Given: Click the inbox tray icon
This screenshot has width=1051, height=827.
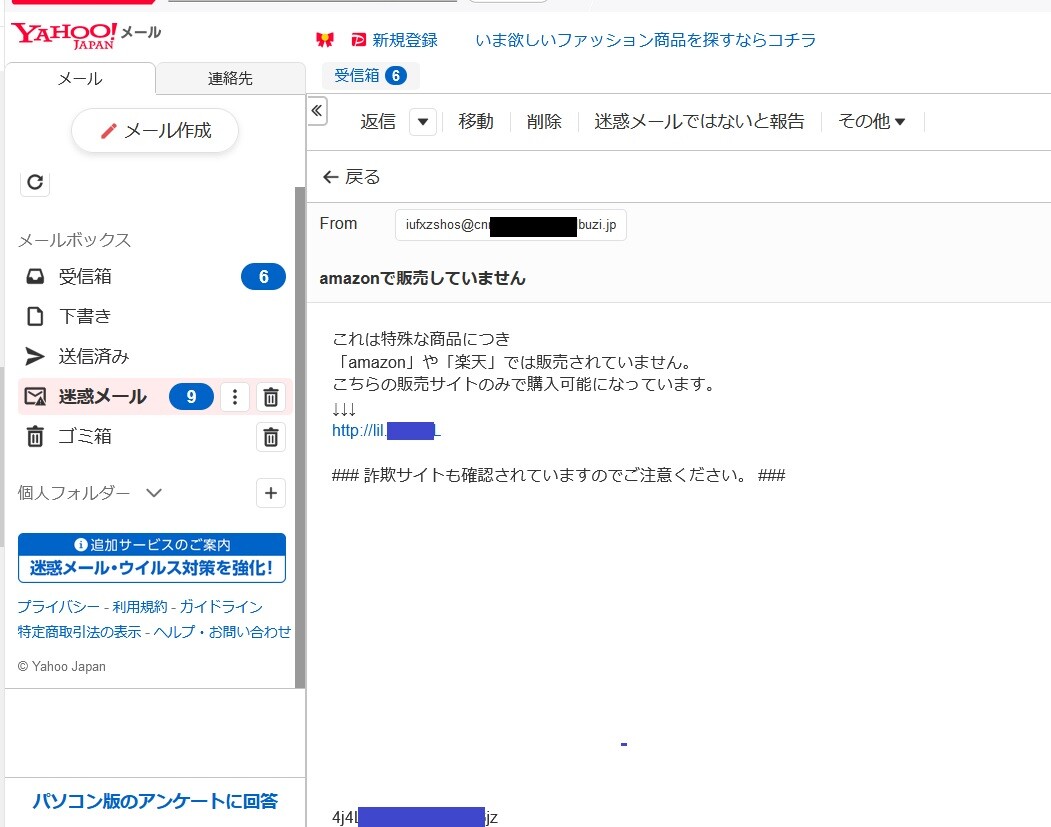Looking at the screenshot, I should pos(35,276).
